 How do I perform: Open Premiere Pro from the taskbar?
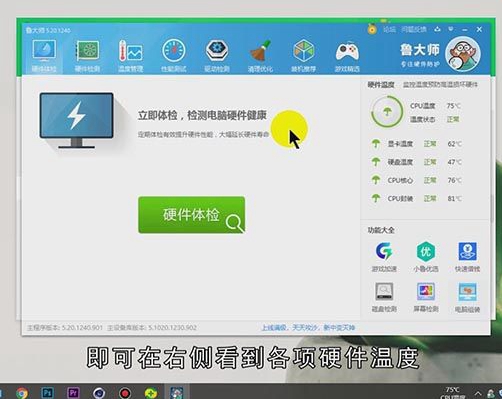[73, 393]
